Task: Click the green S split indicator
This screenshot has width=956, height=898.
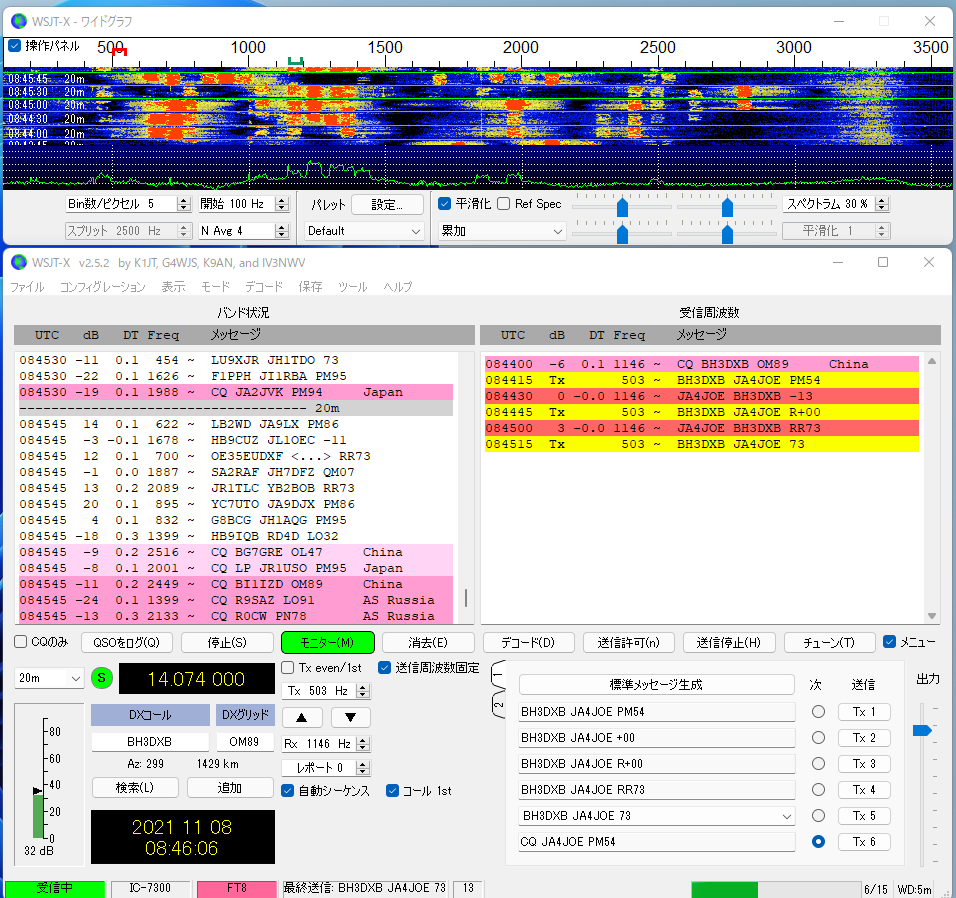Action: 103,678
